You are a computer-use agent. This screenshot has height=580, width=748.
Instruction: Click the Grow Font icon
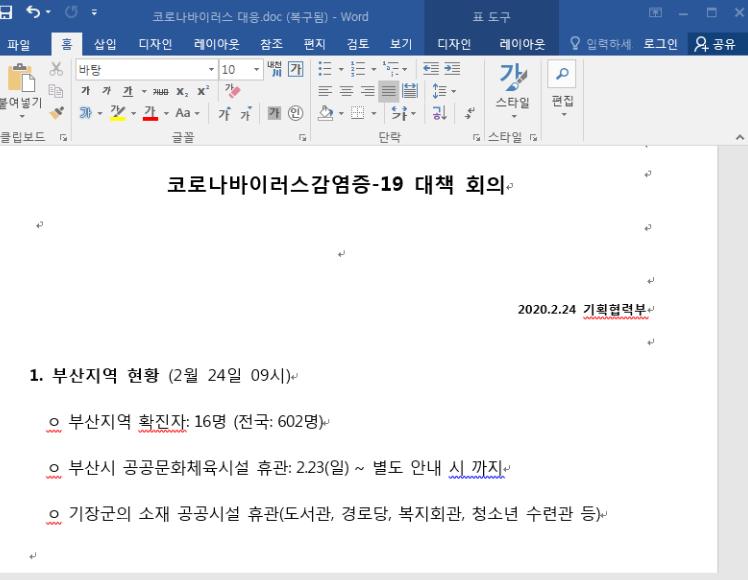click(x=224, y=113)
